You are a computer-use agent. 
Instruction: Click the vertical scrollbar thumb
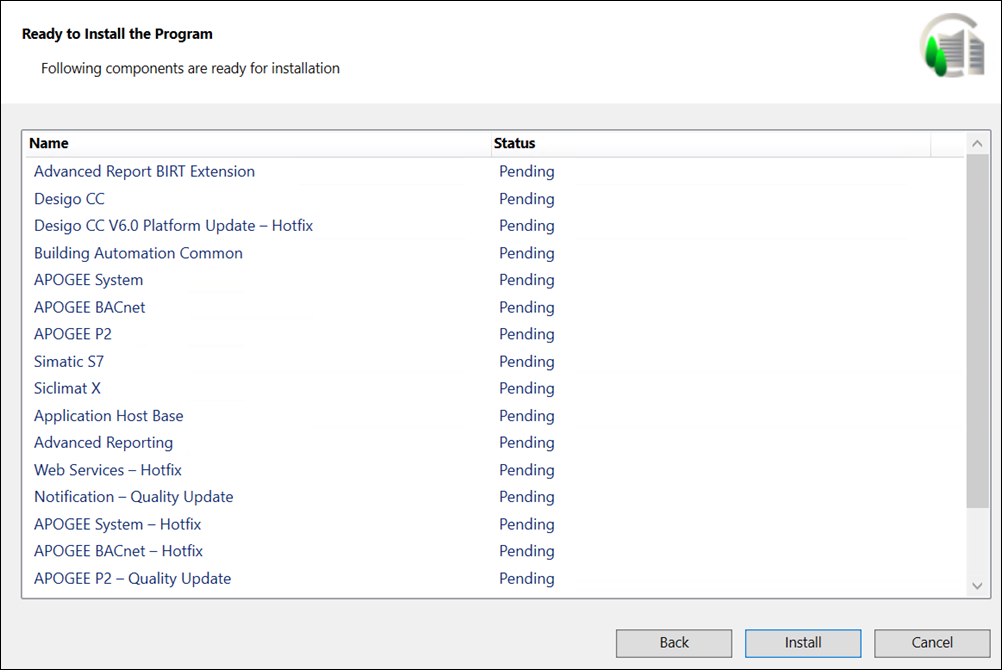(x=977, y=330)
